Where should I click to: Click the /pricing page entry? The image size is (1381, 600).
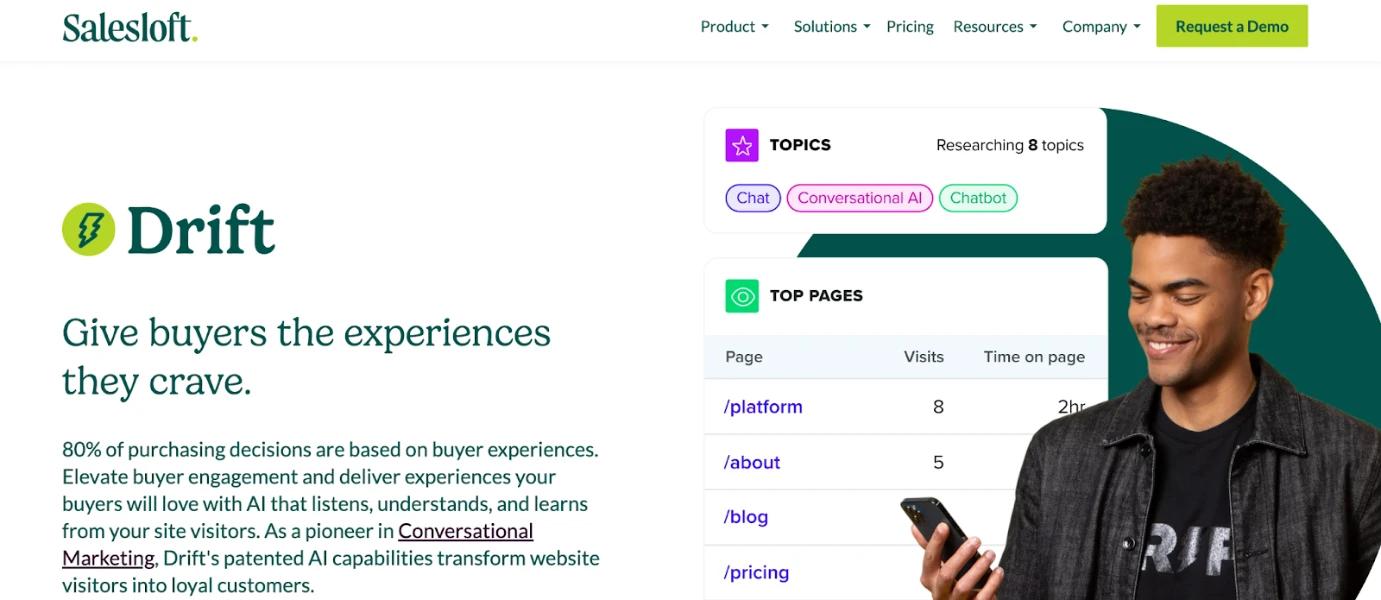click(756, 573)
